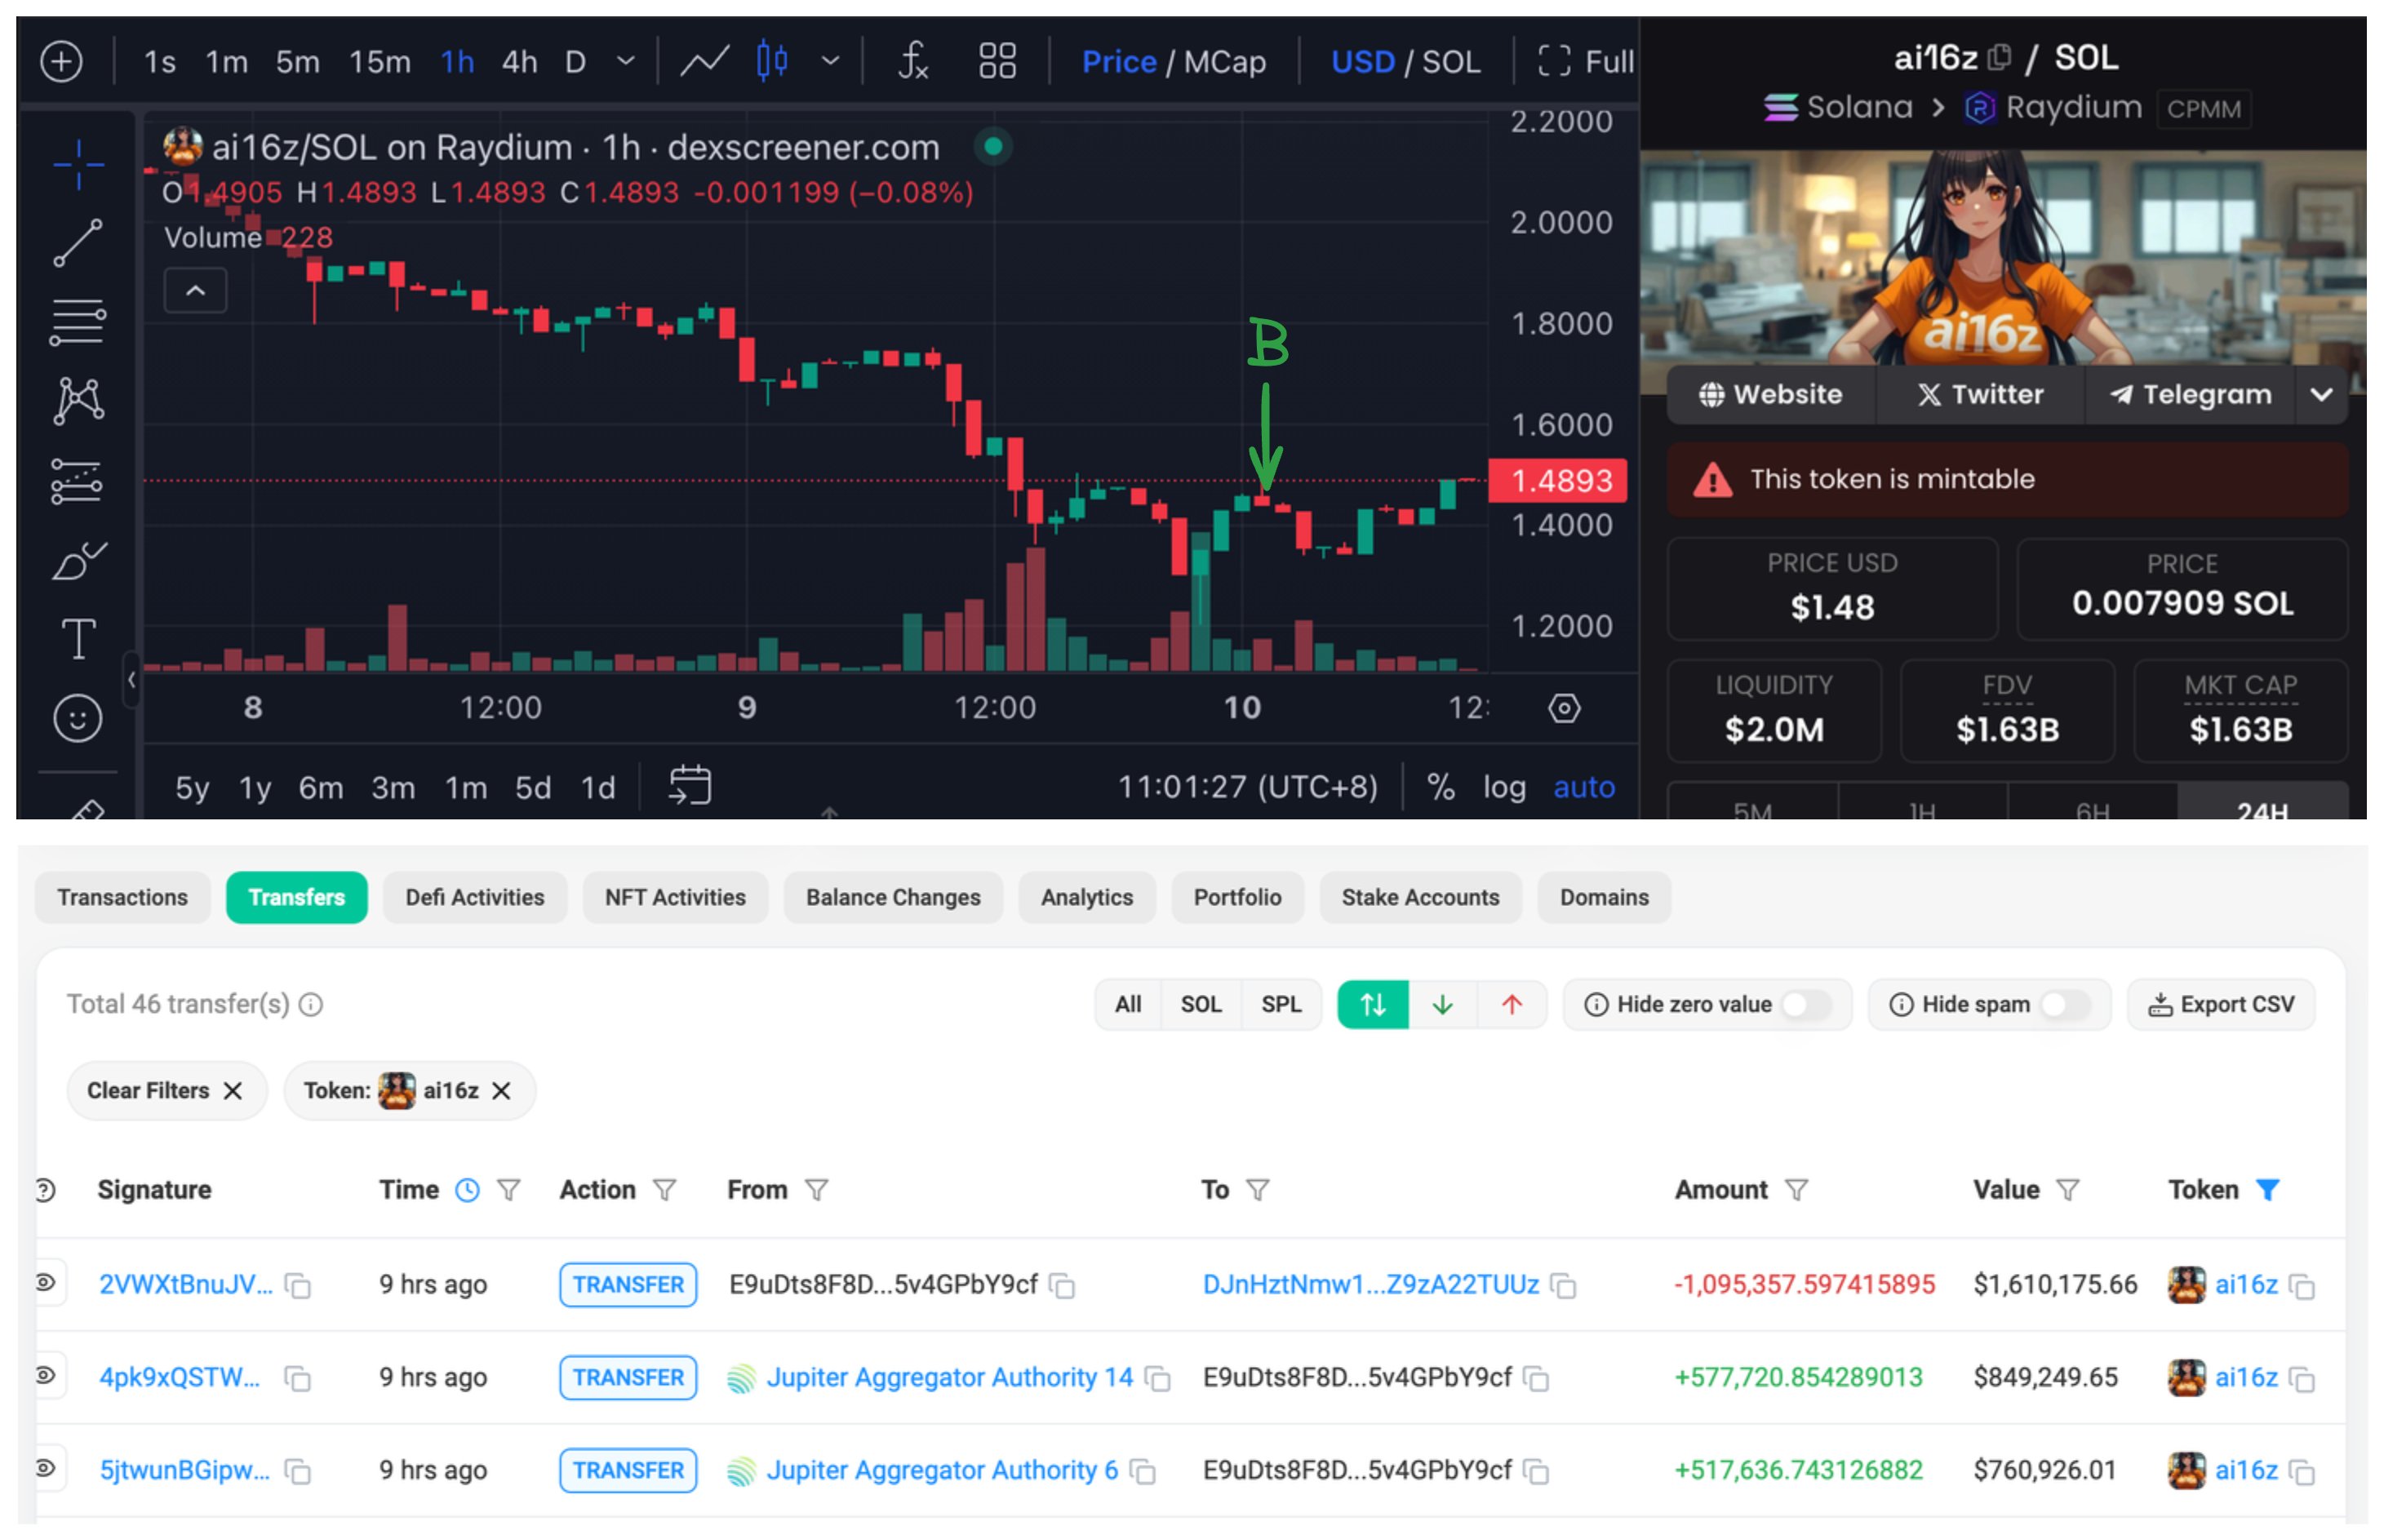The width and height of the screenshot is (2384, 1540).
Task: Open the Time column filter
Action: coord(509,1190)
